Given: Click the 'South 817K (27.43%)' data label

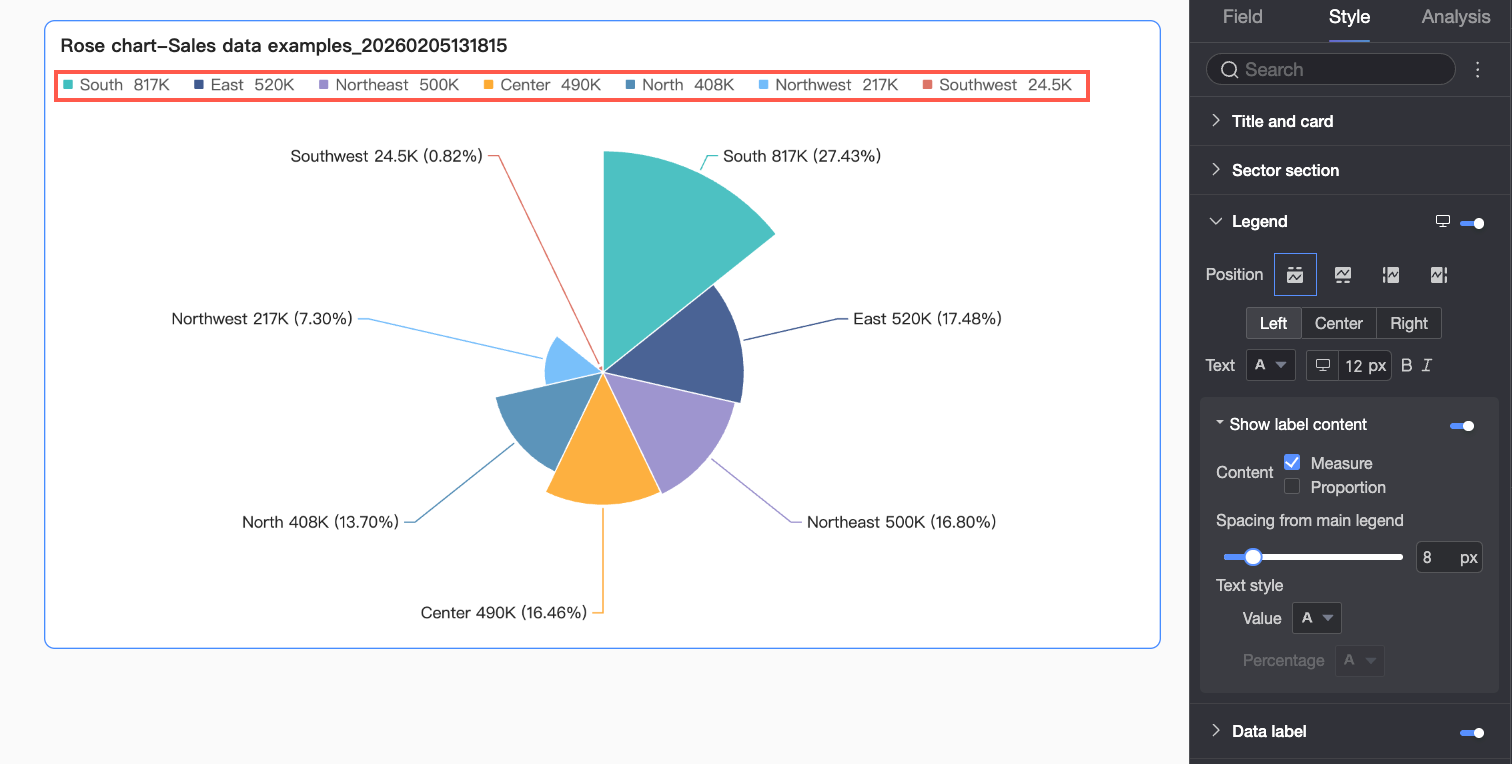Looking at the screenshot, I should coord(802,156).
